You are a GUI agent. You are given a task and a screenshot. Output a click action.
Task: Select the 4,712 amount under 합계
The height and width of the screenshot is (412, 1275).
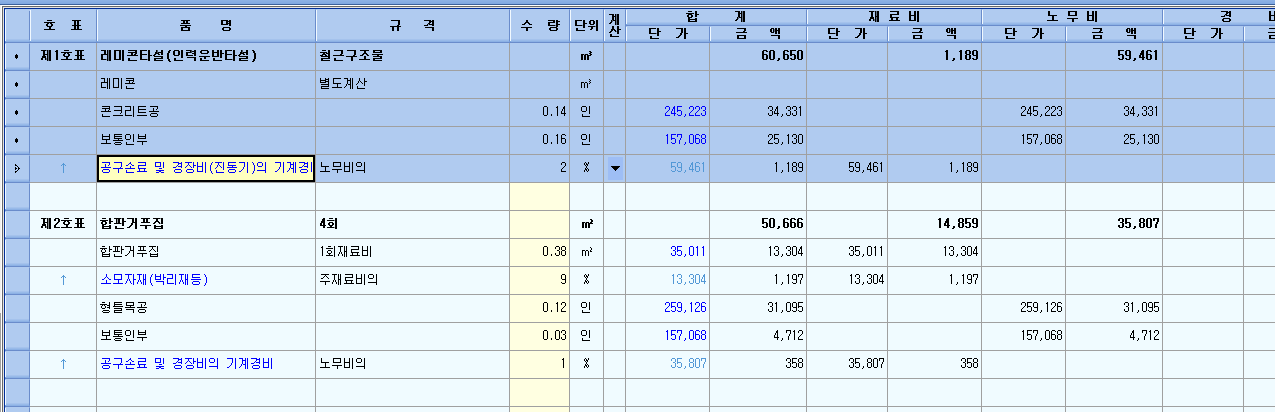pyautogui.click(x=758, y=336)
